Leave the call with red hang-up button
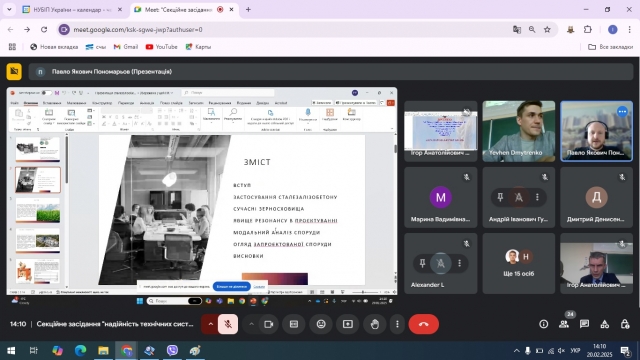This screenshot has width=640, height=360. [424, 324]
